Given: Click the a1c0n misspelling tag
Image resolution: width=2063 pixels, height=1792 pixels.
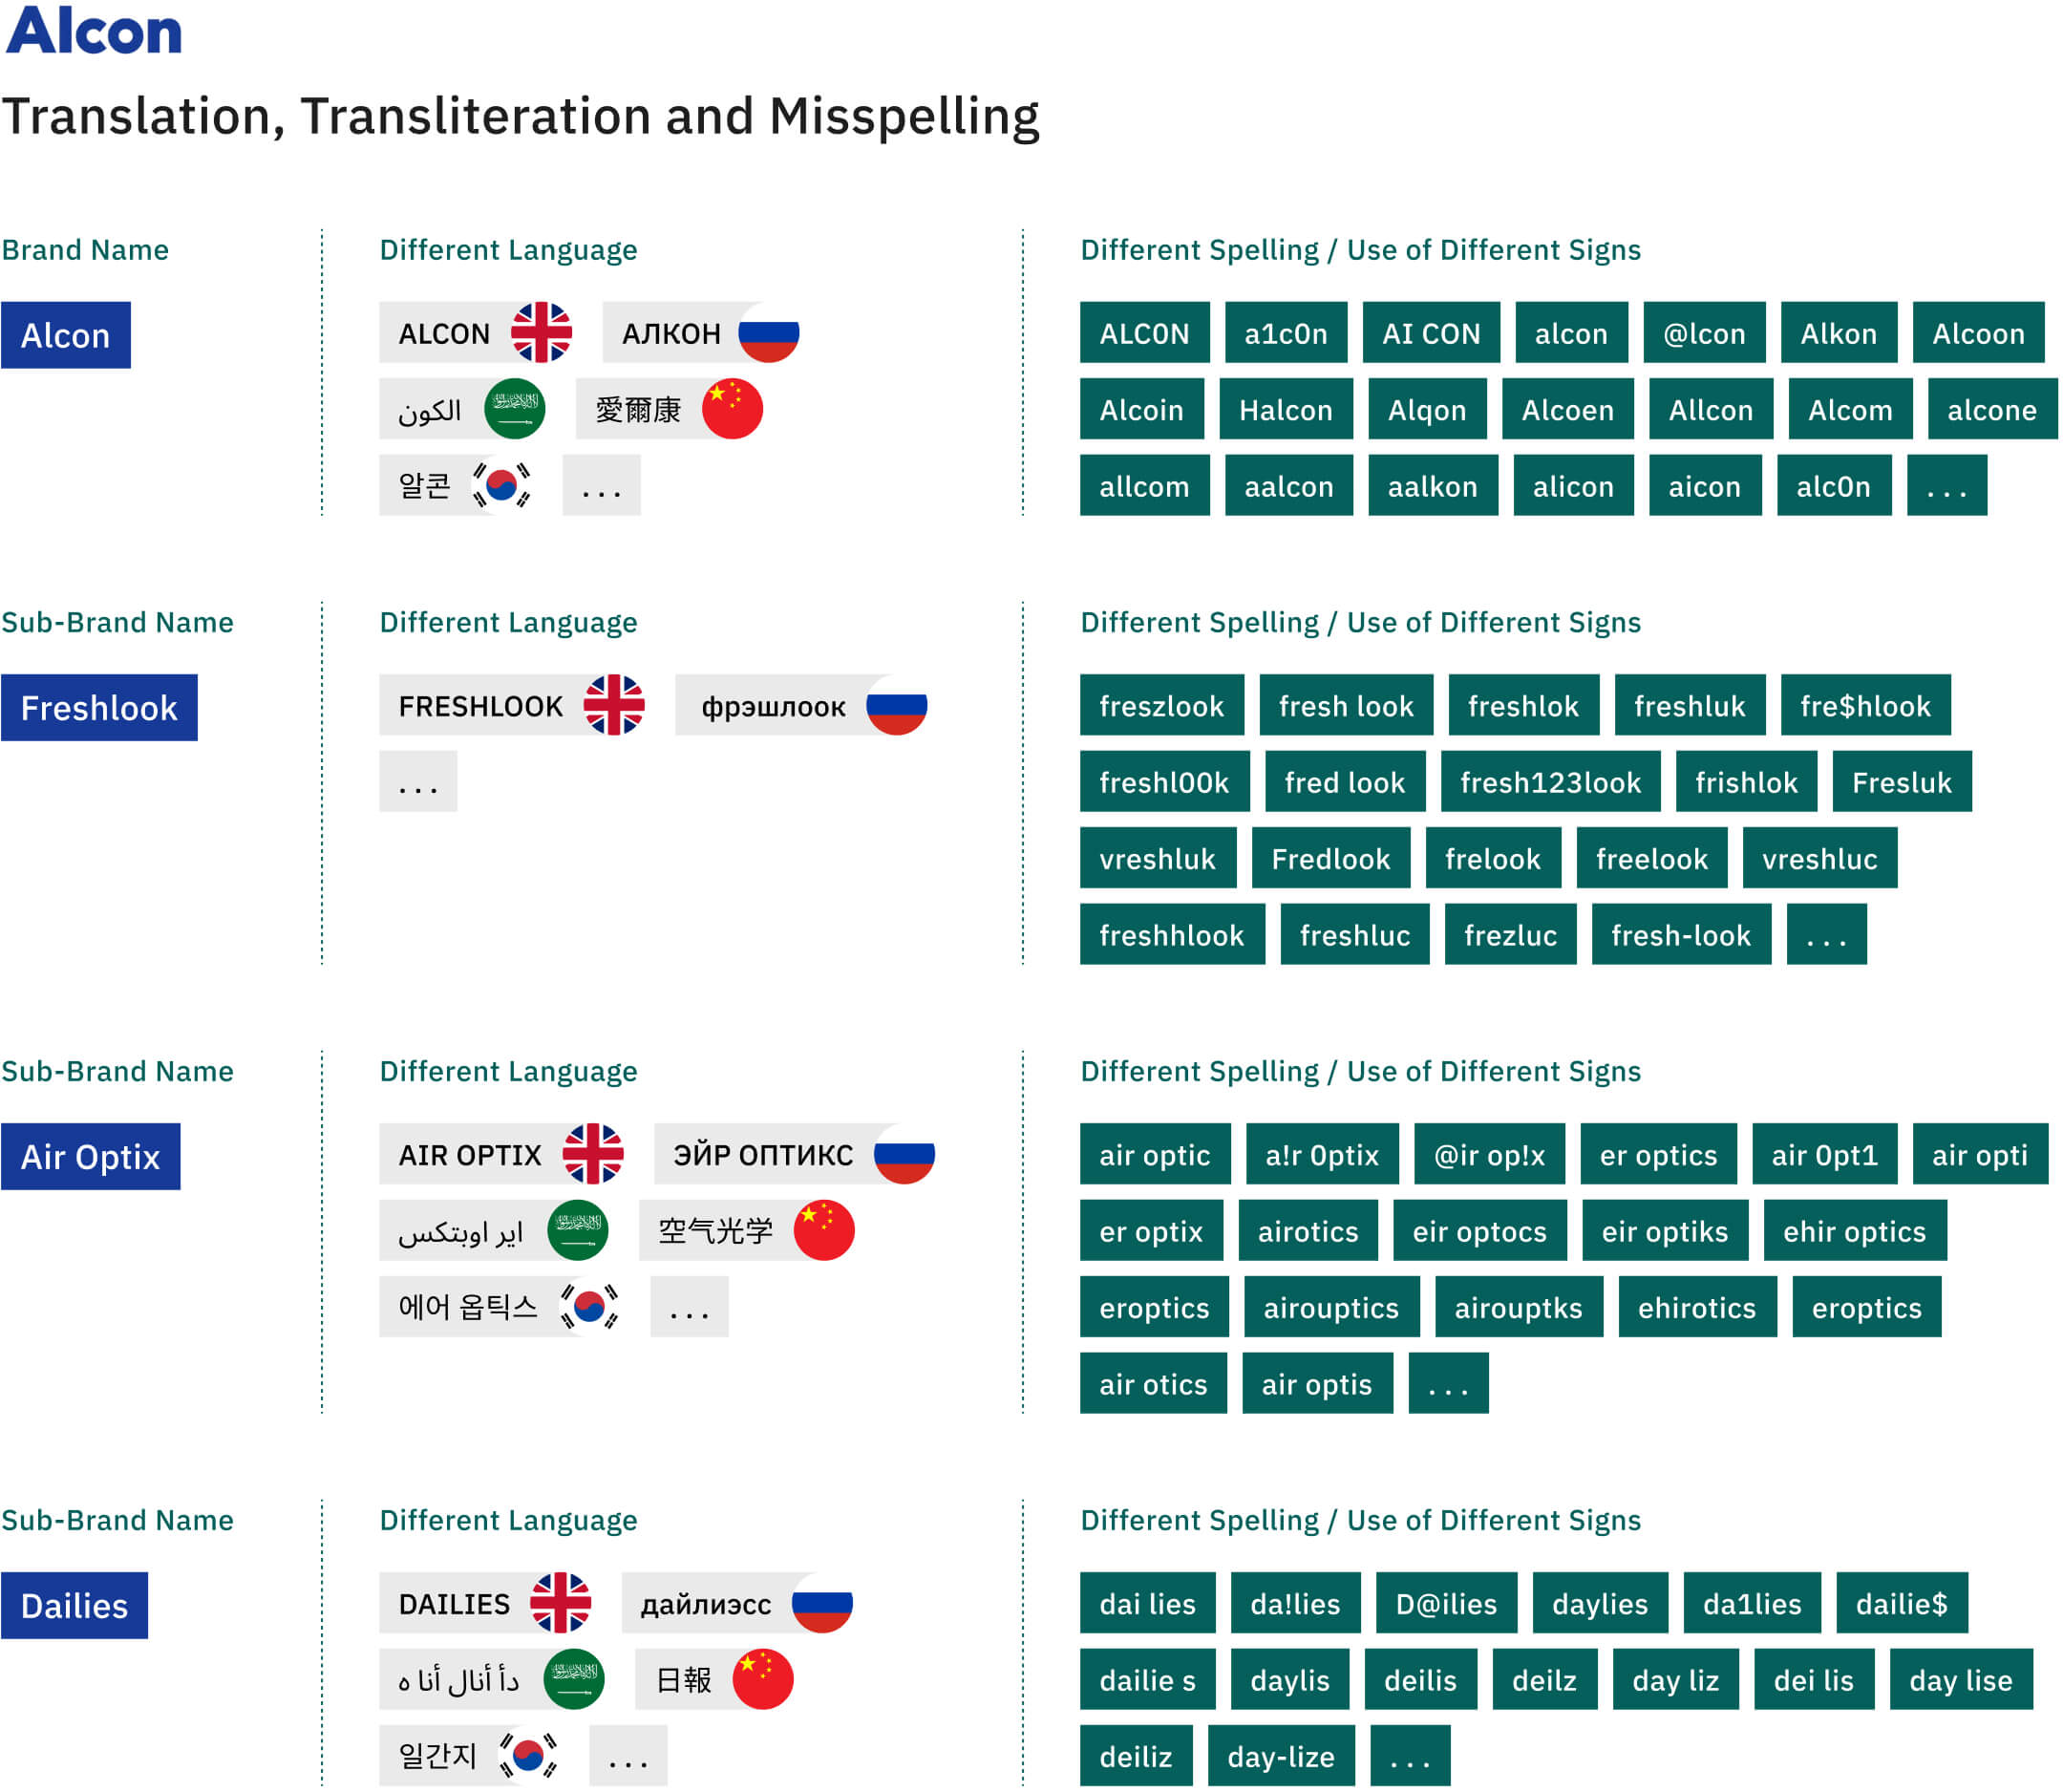Looking at the screenshot, I should [x=1285, y=332].
